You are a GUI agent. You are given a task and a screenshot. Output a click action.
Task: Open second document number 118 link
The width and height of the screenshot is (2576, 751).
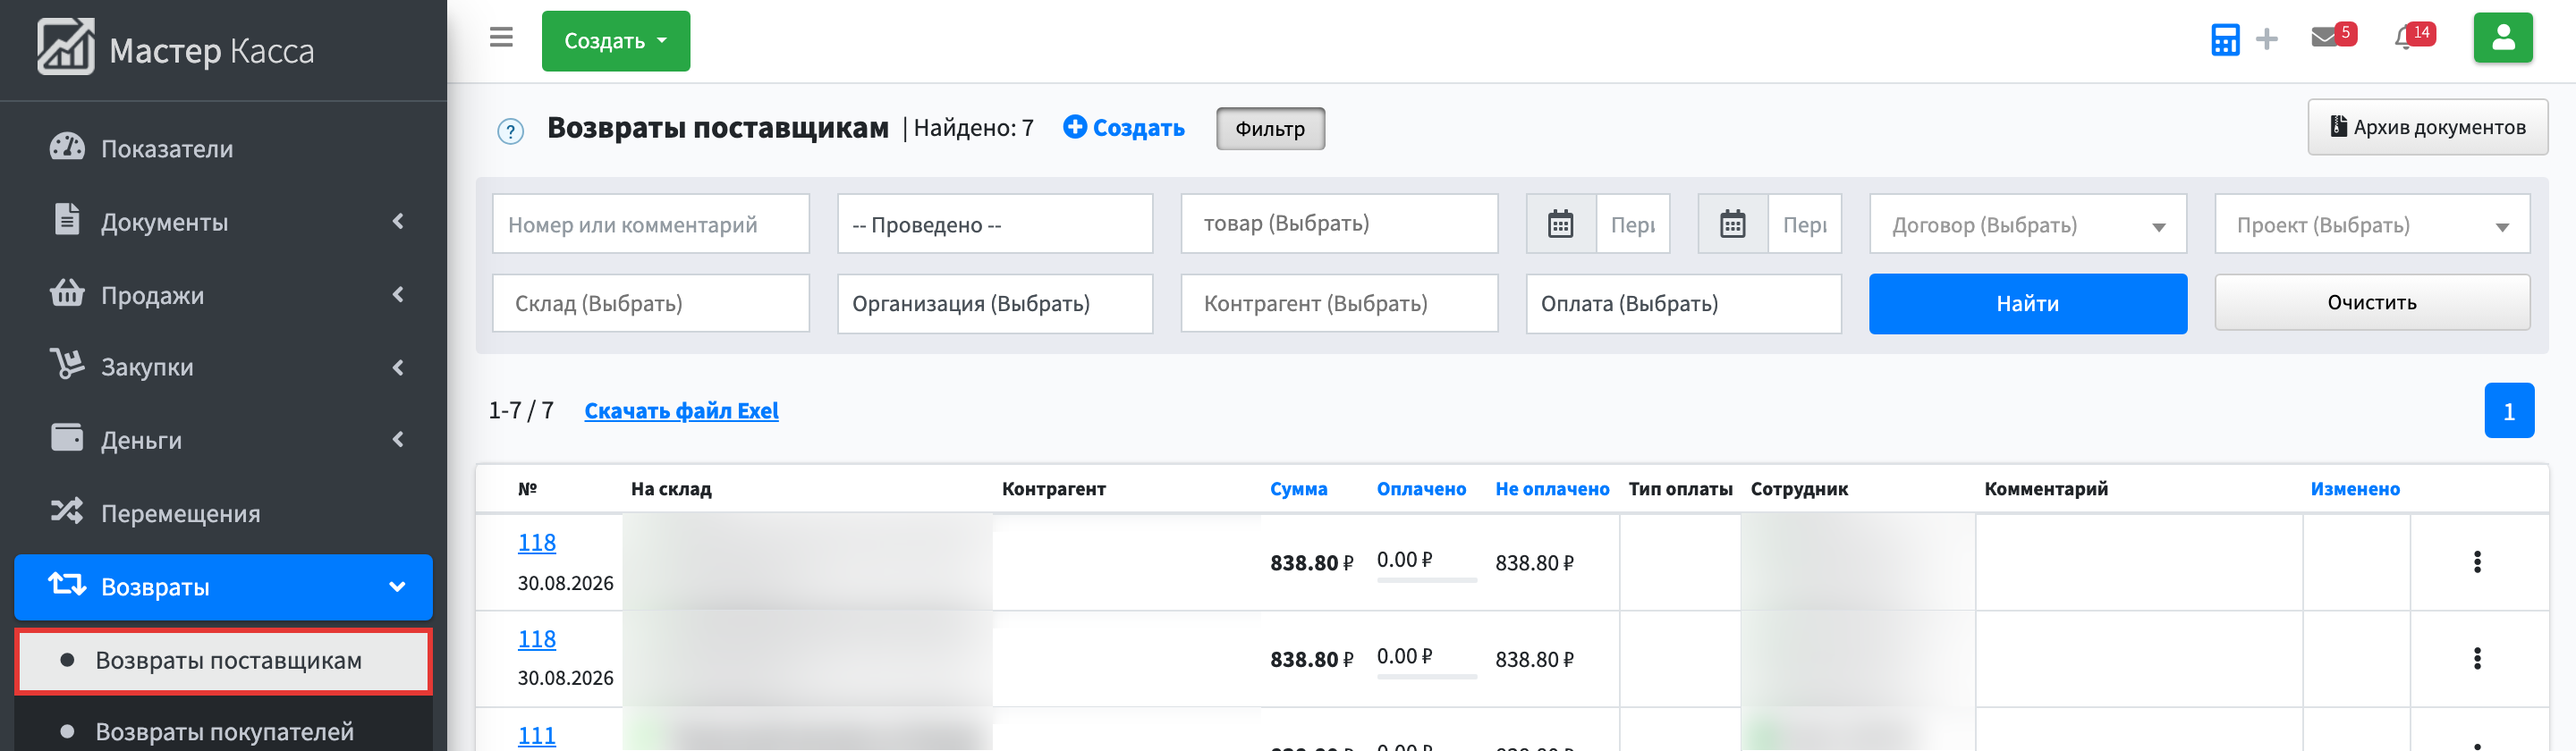[x=537, y=638]
